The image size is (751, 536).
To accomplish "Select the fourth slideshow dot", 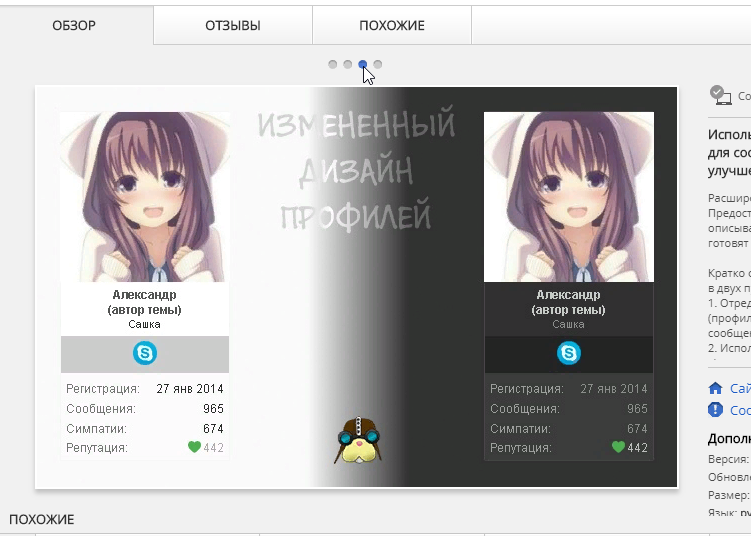I will 378,64.
